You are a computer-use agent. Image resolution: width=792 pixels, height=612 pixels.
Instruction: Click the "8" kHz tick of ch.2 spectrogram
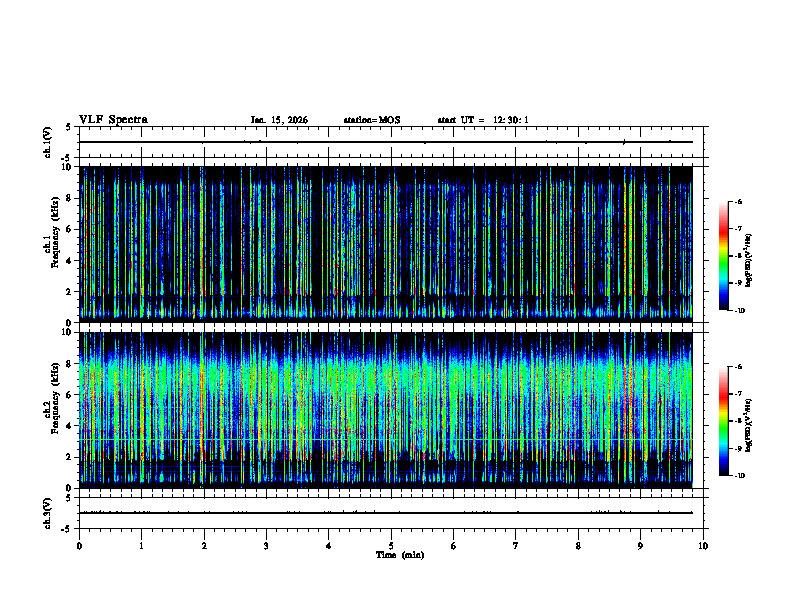coord(70,364)
